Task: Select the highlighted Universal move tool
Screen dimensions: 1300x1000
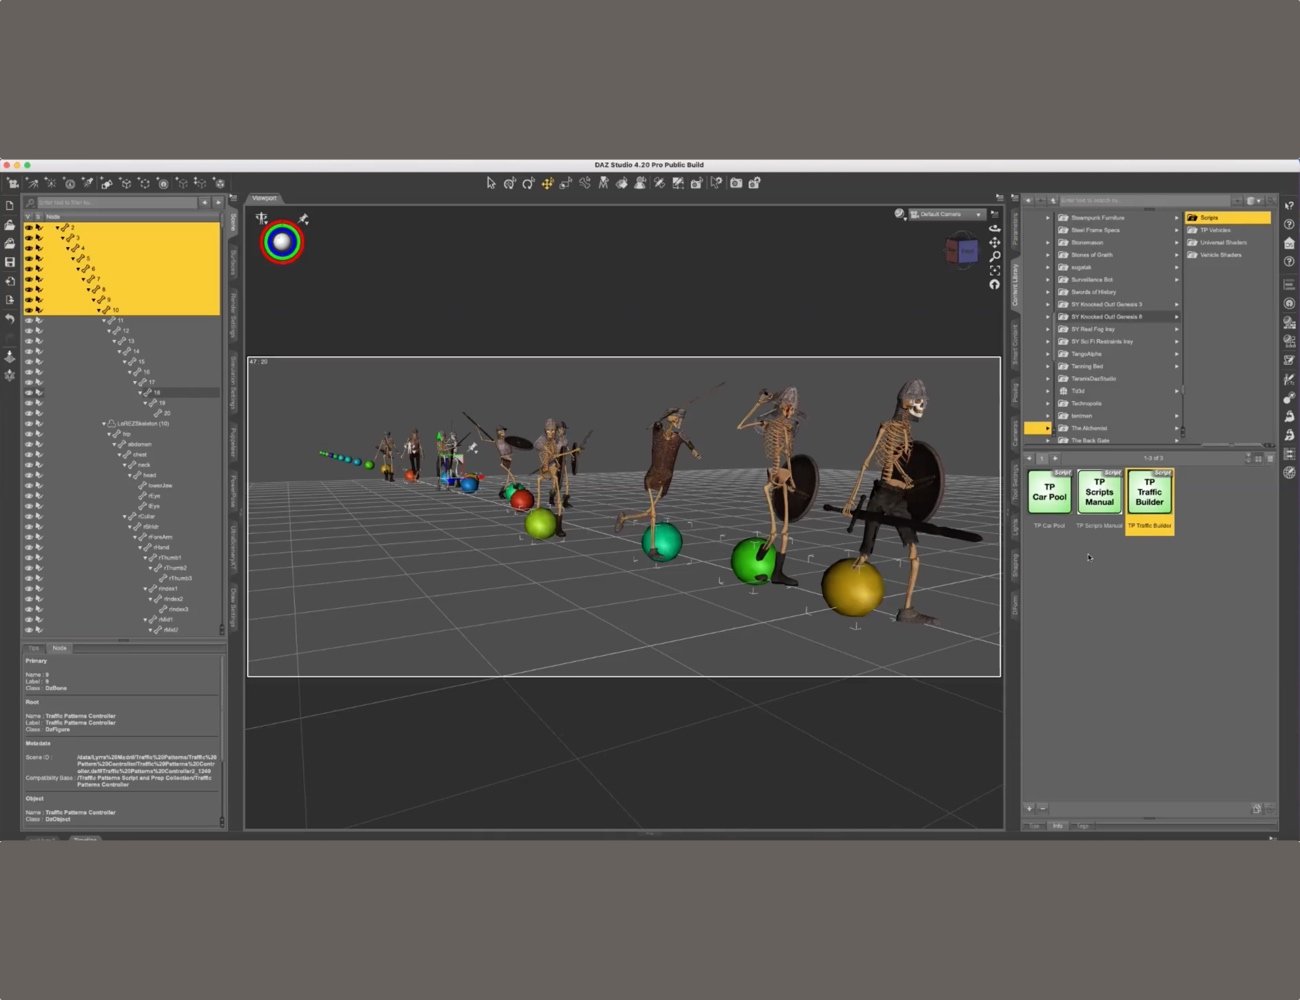Action: click(x=547, y=183)
